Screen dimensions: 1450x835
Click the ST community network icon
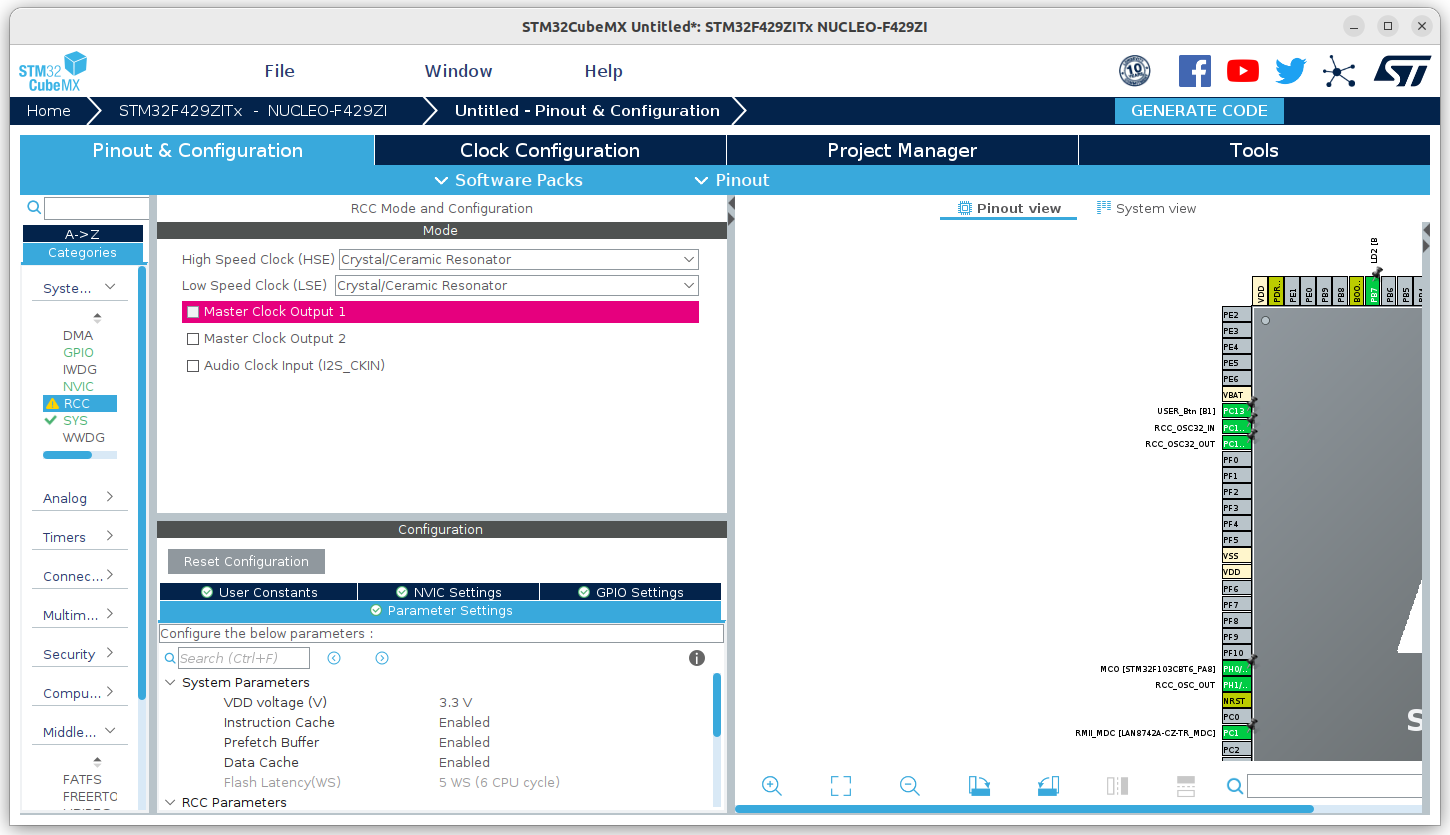(x=1339, y=71)
